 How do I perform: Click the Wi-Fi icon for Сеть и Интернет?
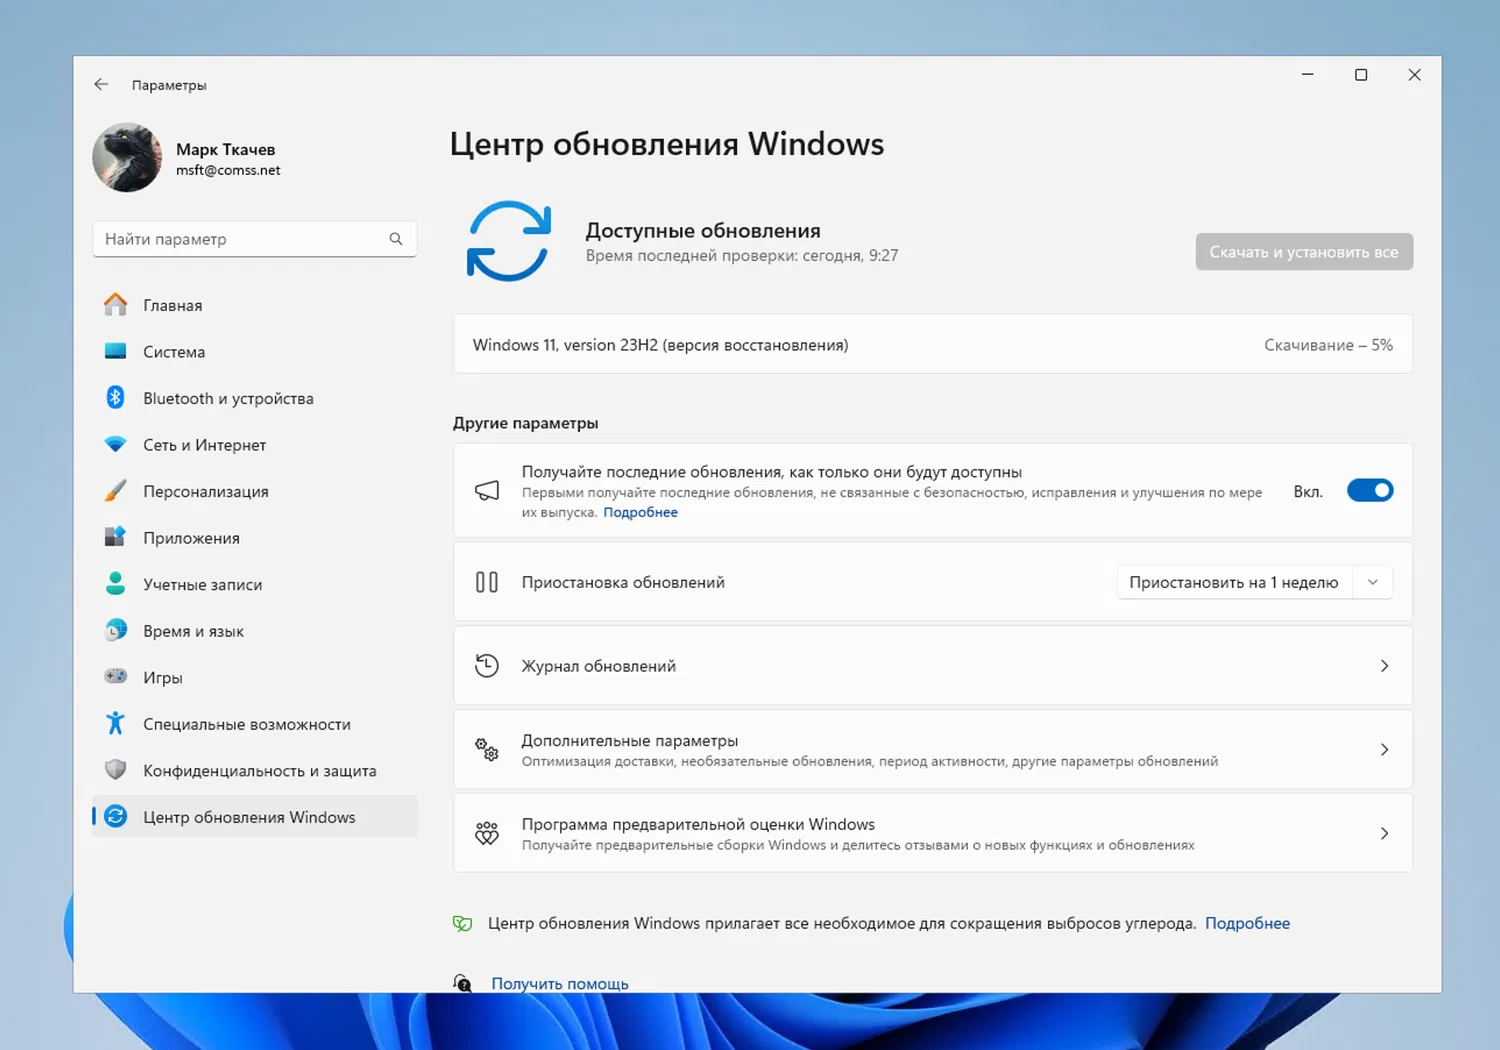click(x=116, y=444)
